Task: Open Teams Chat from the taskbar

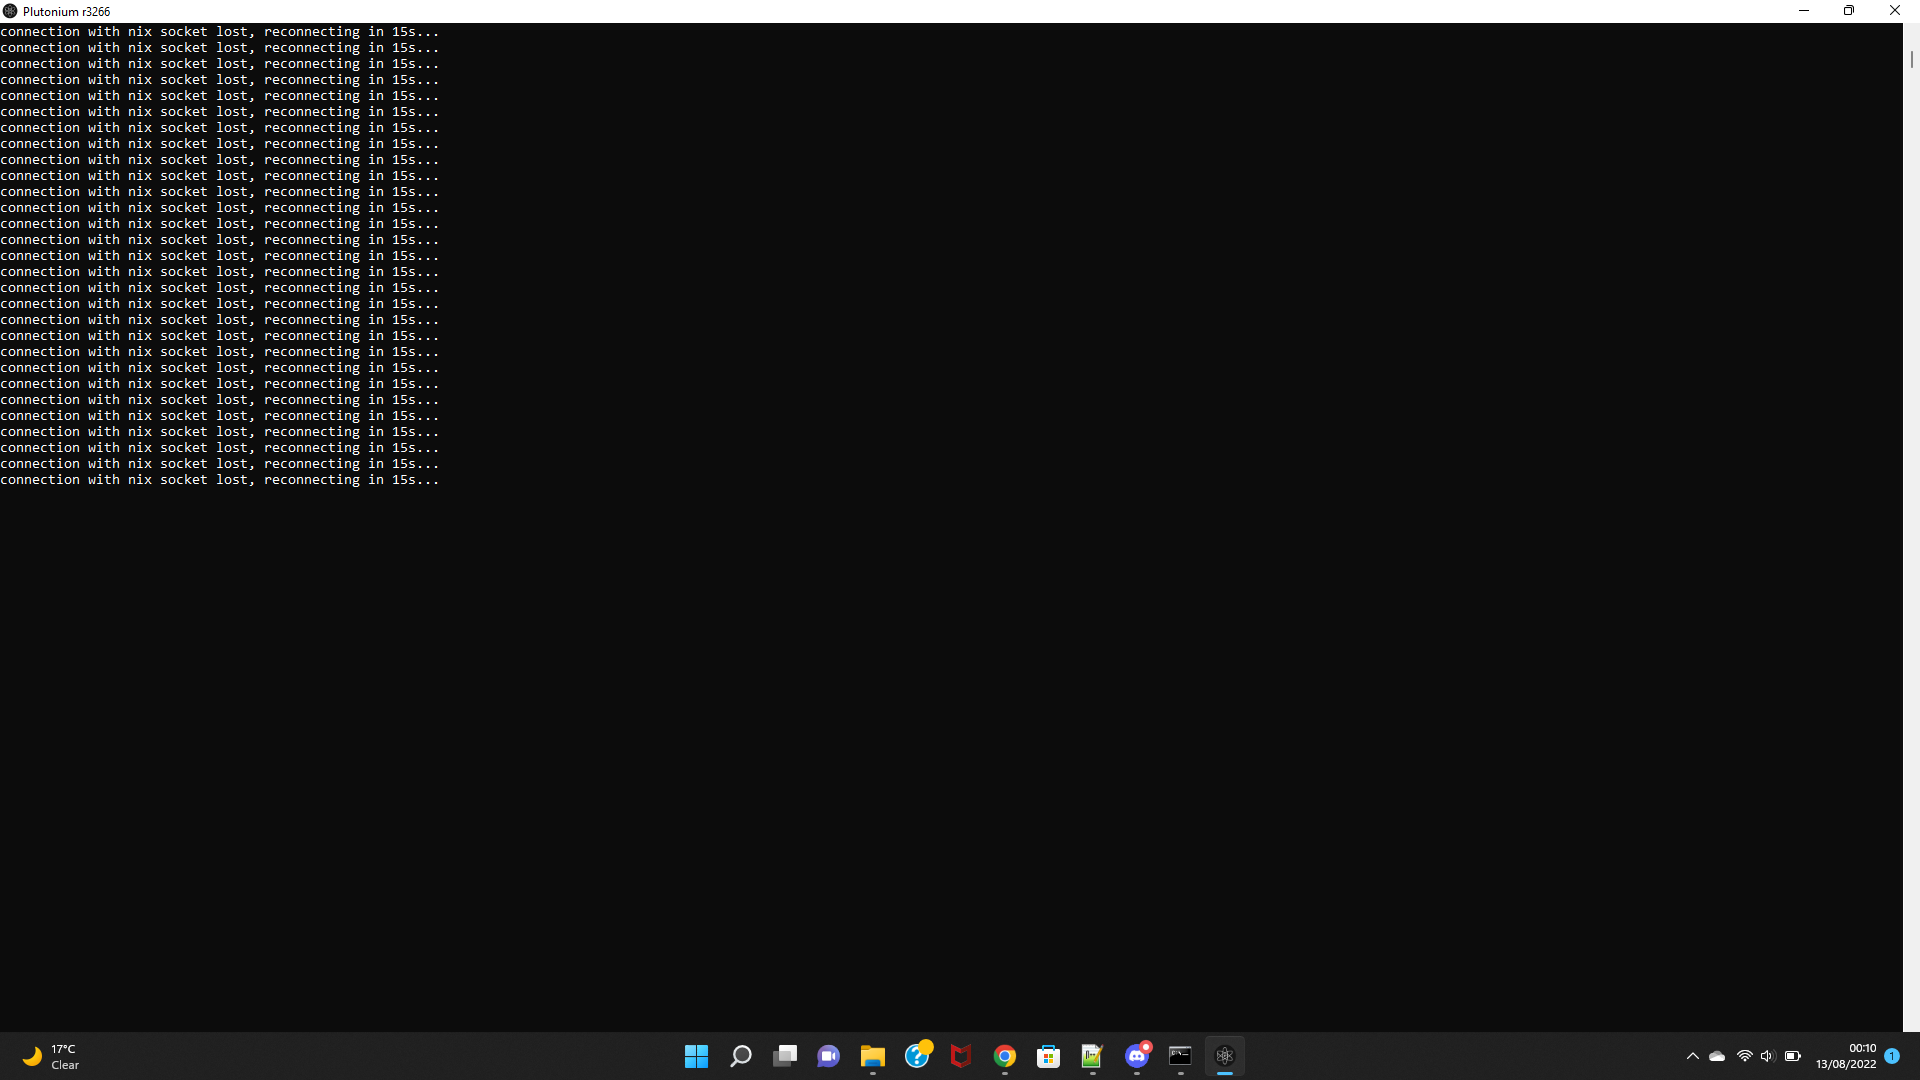Action: (828, 1056)
